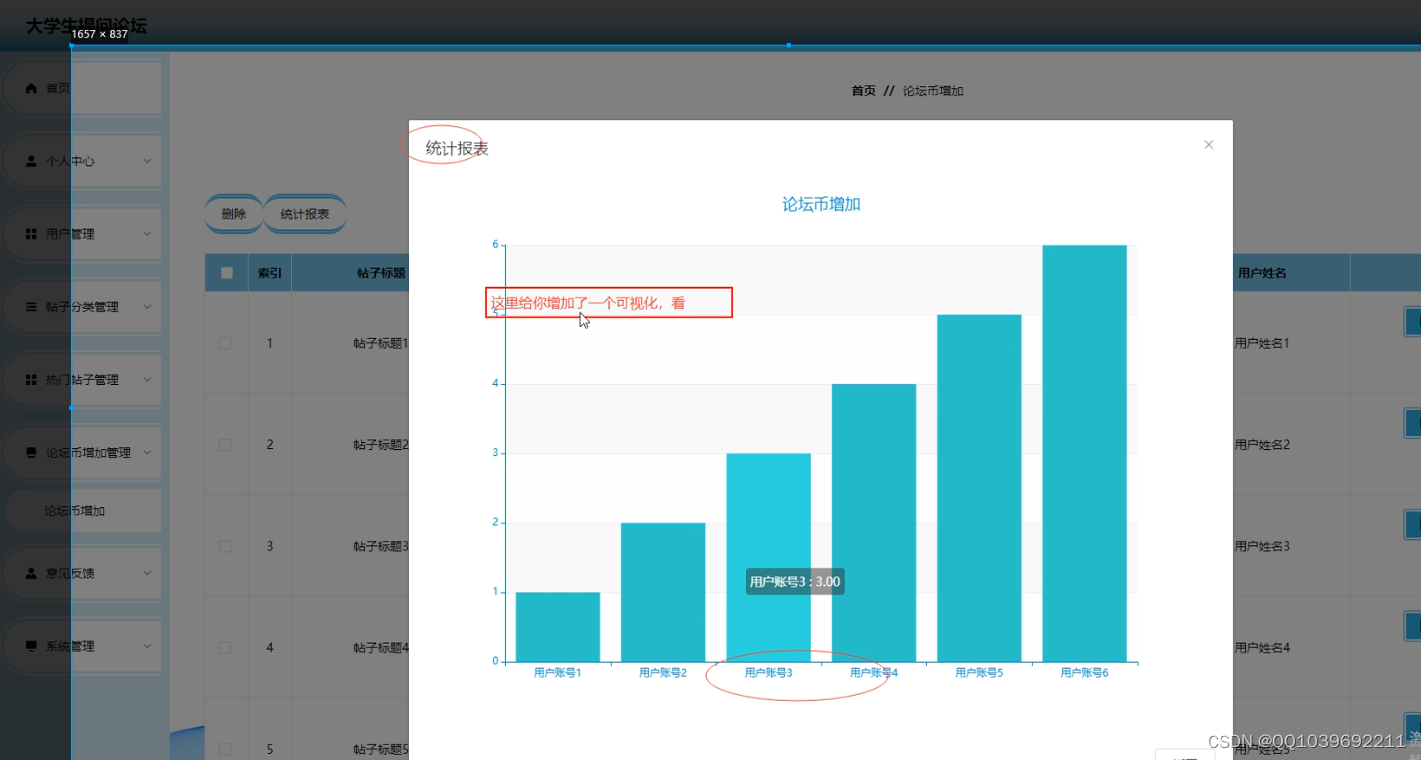Click the person icon beside 个人中心
The height and width of the screenshot is (760, 1421).
[x=31, y=161]
